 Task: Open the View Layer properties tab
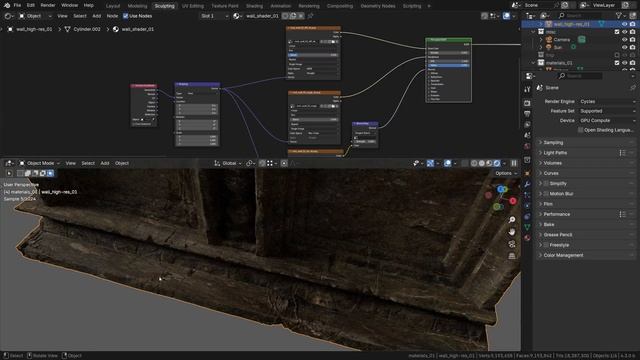(527, 124)
